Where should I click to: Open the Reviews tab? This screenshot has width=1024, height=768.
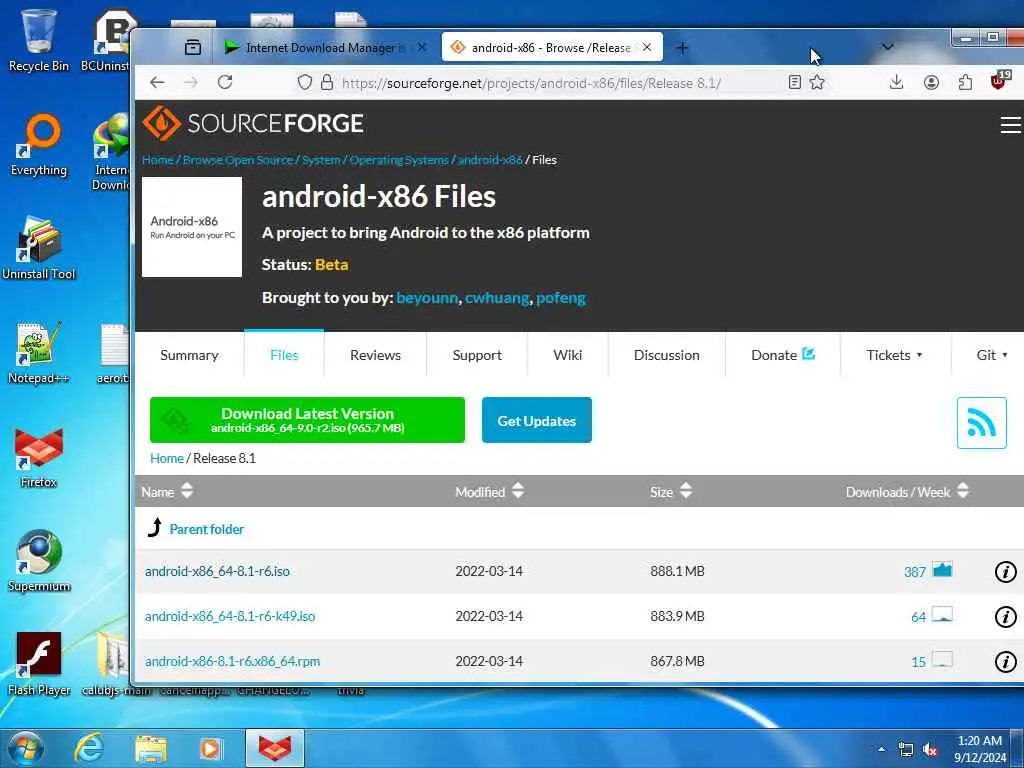tap(376, 355)
